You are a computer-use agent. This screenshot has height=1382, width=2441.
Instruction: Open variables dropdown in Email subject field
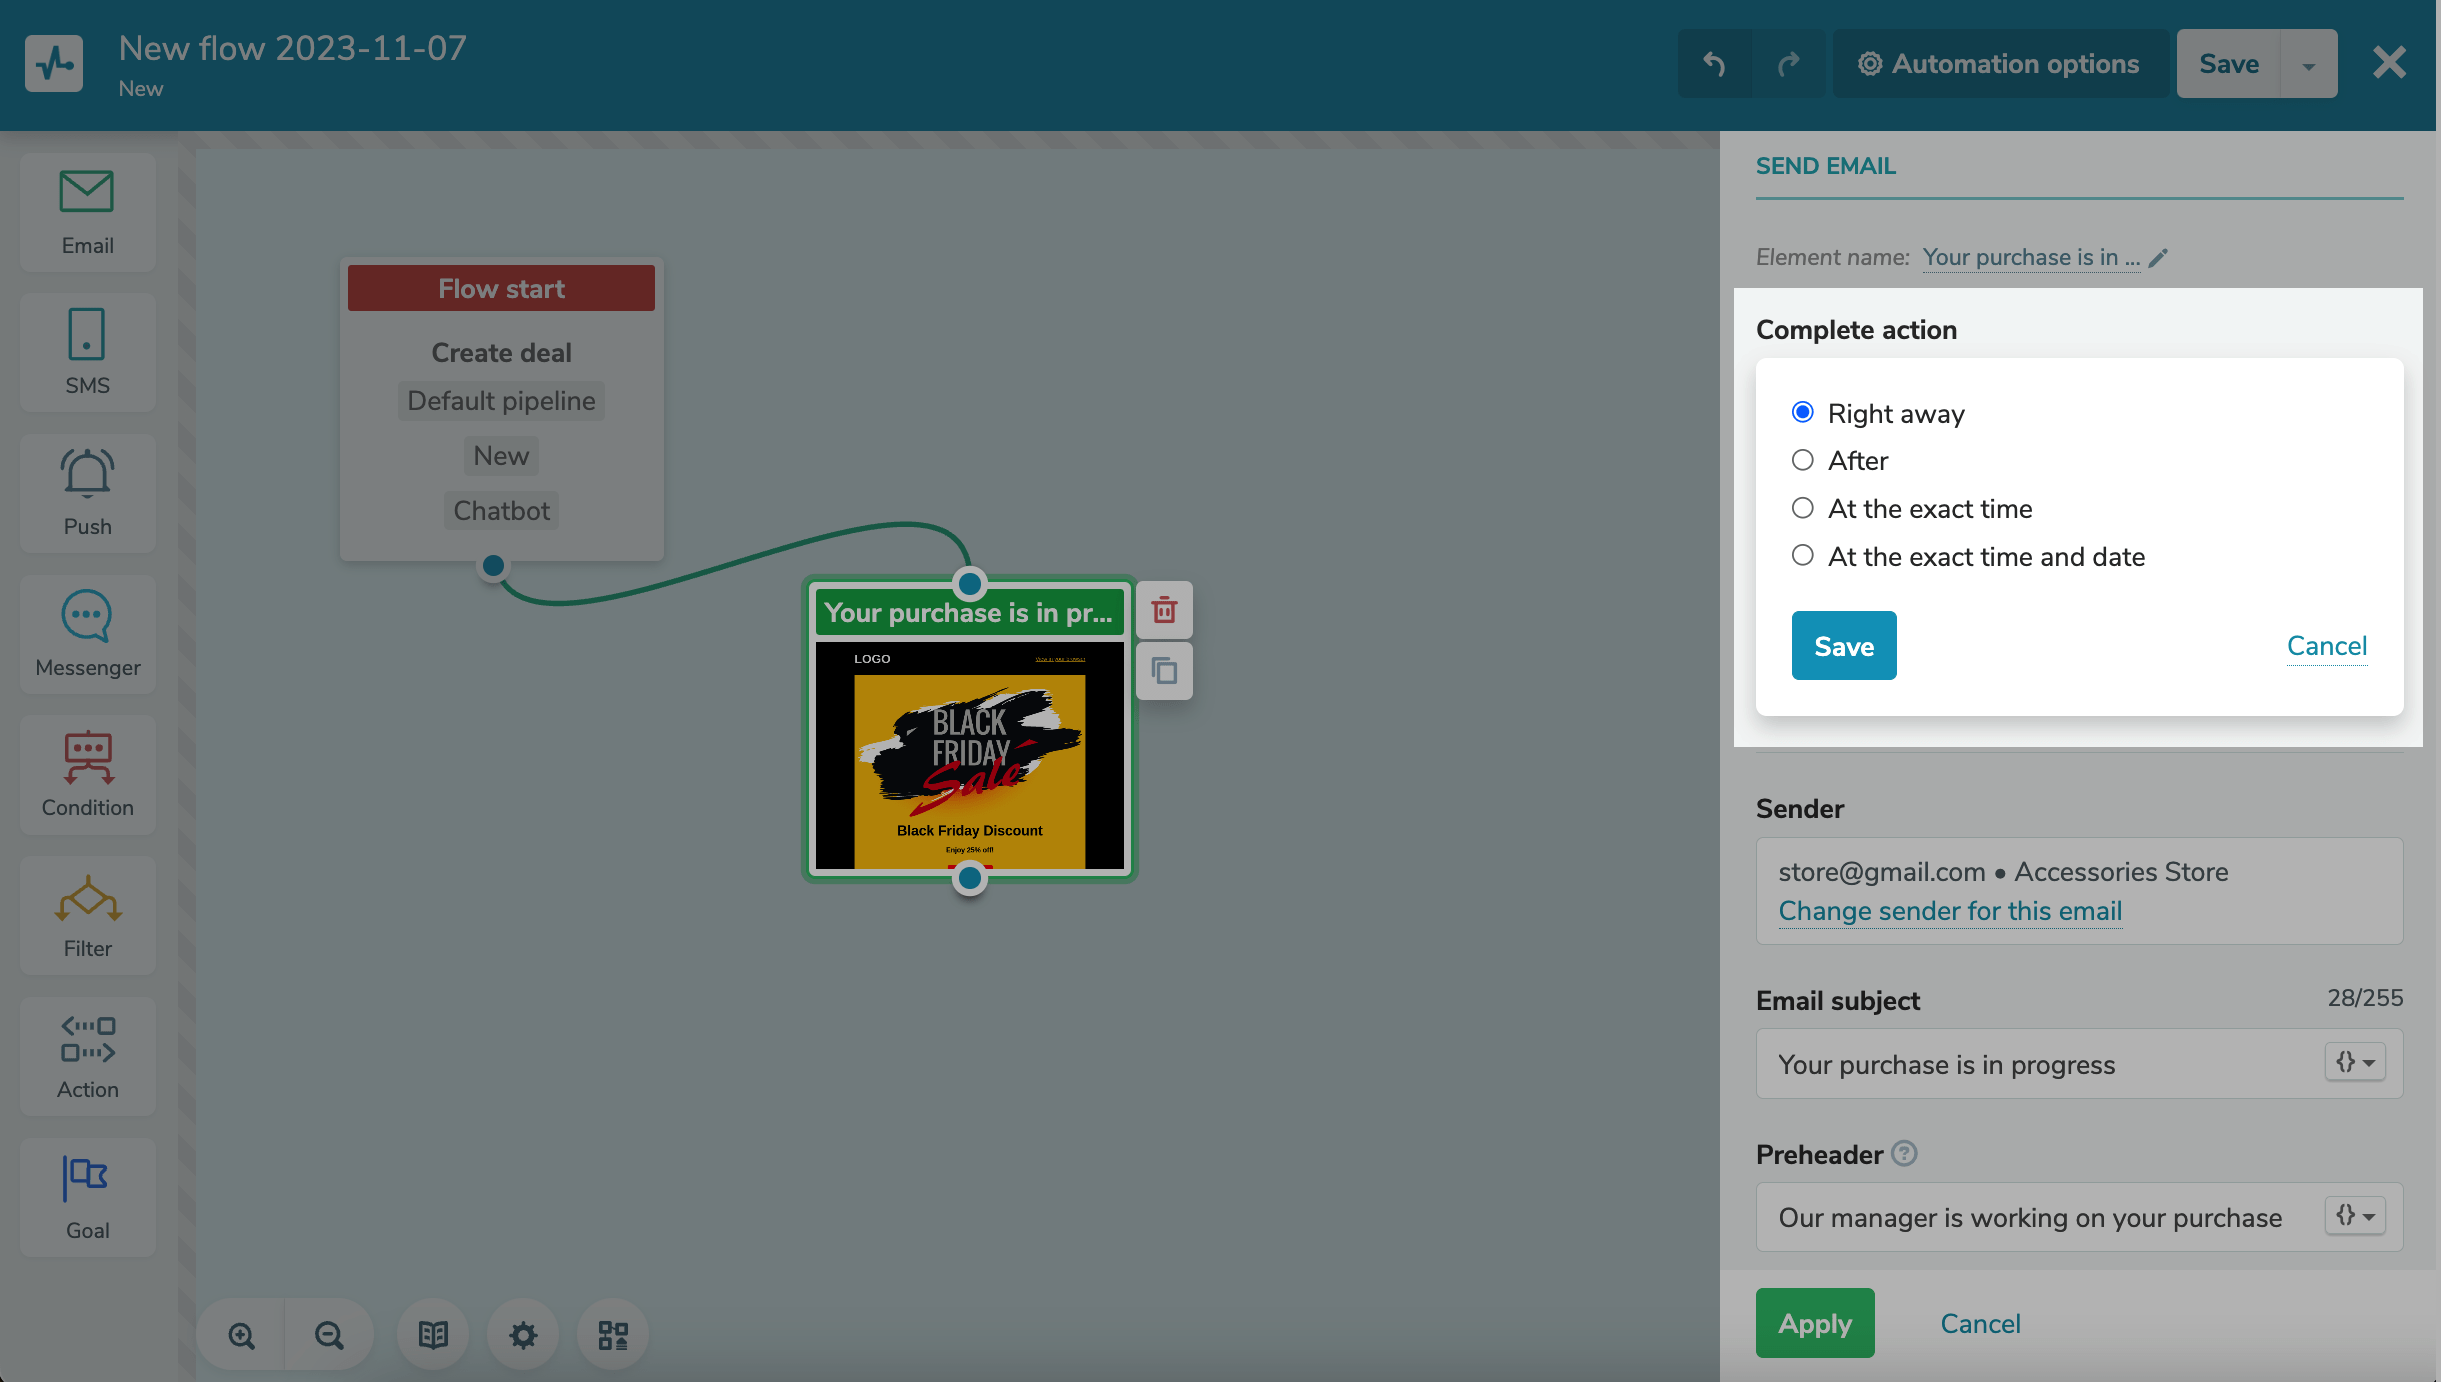pyautogui.click(x=2355, y=1062)
